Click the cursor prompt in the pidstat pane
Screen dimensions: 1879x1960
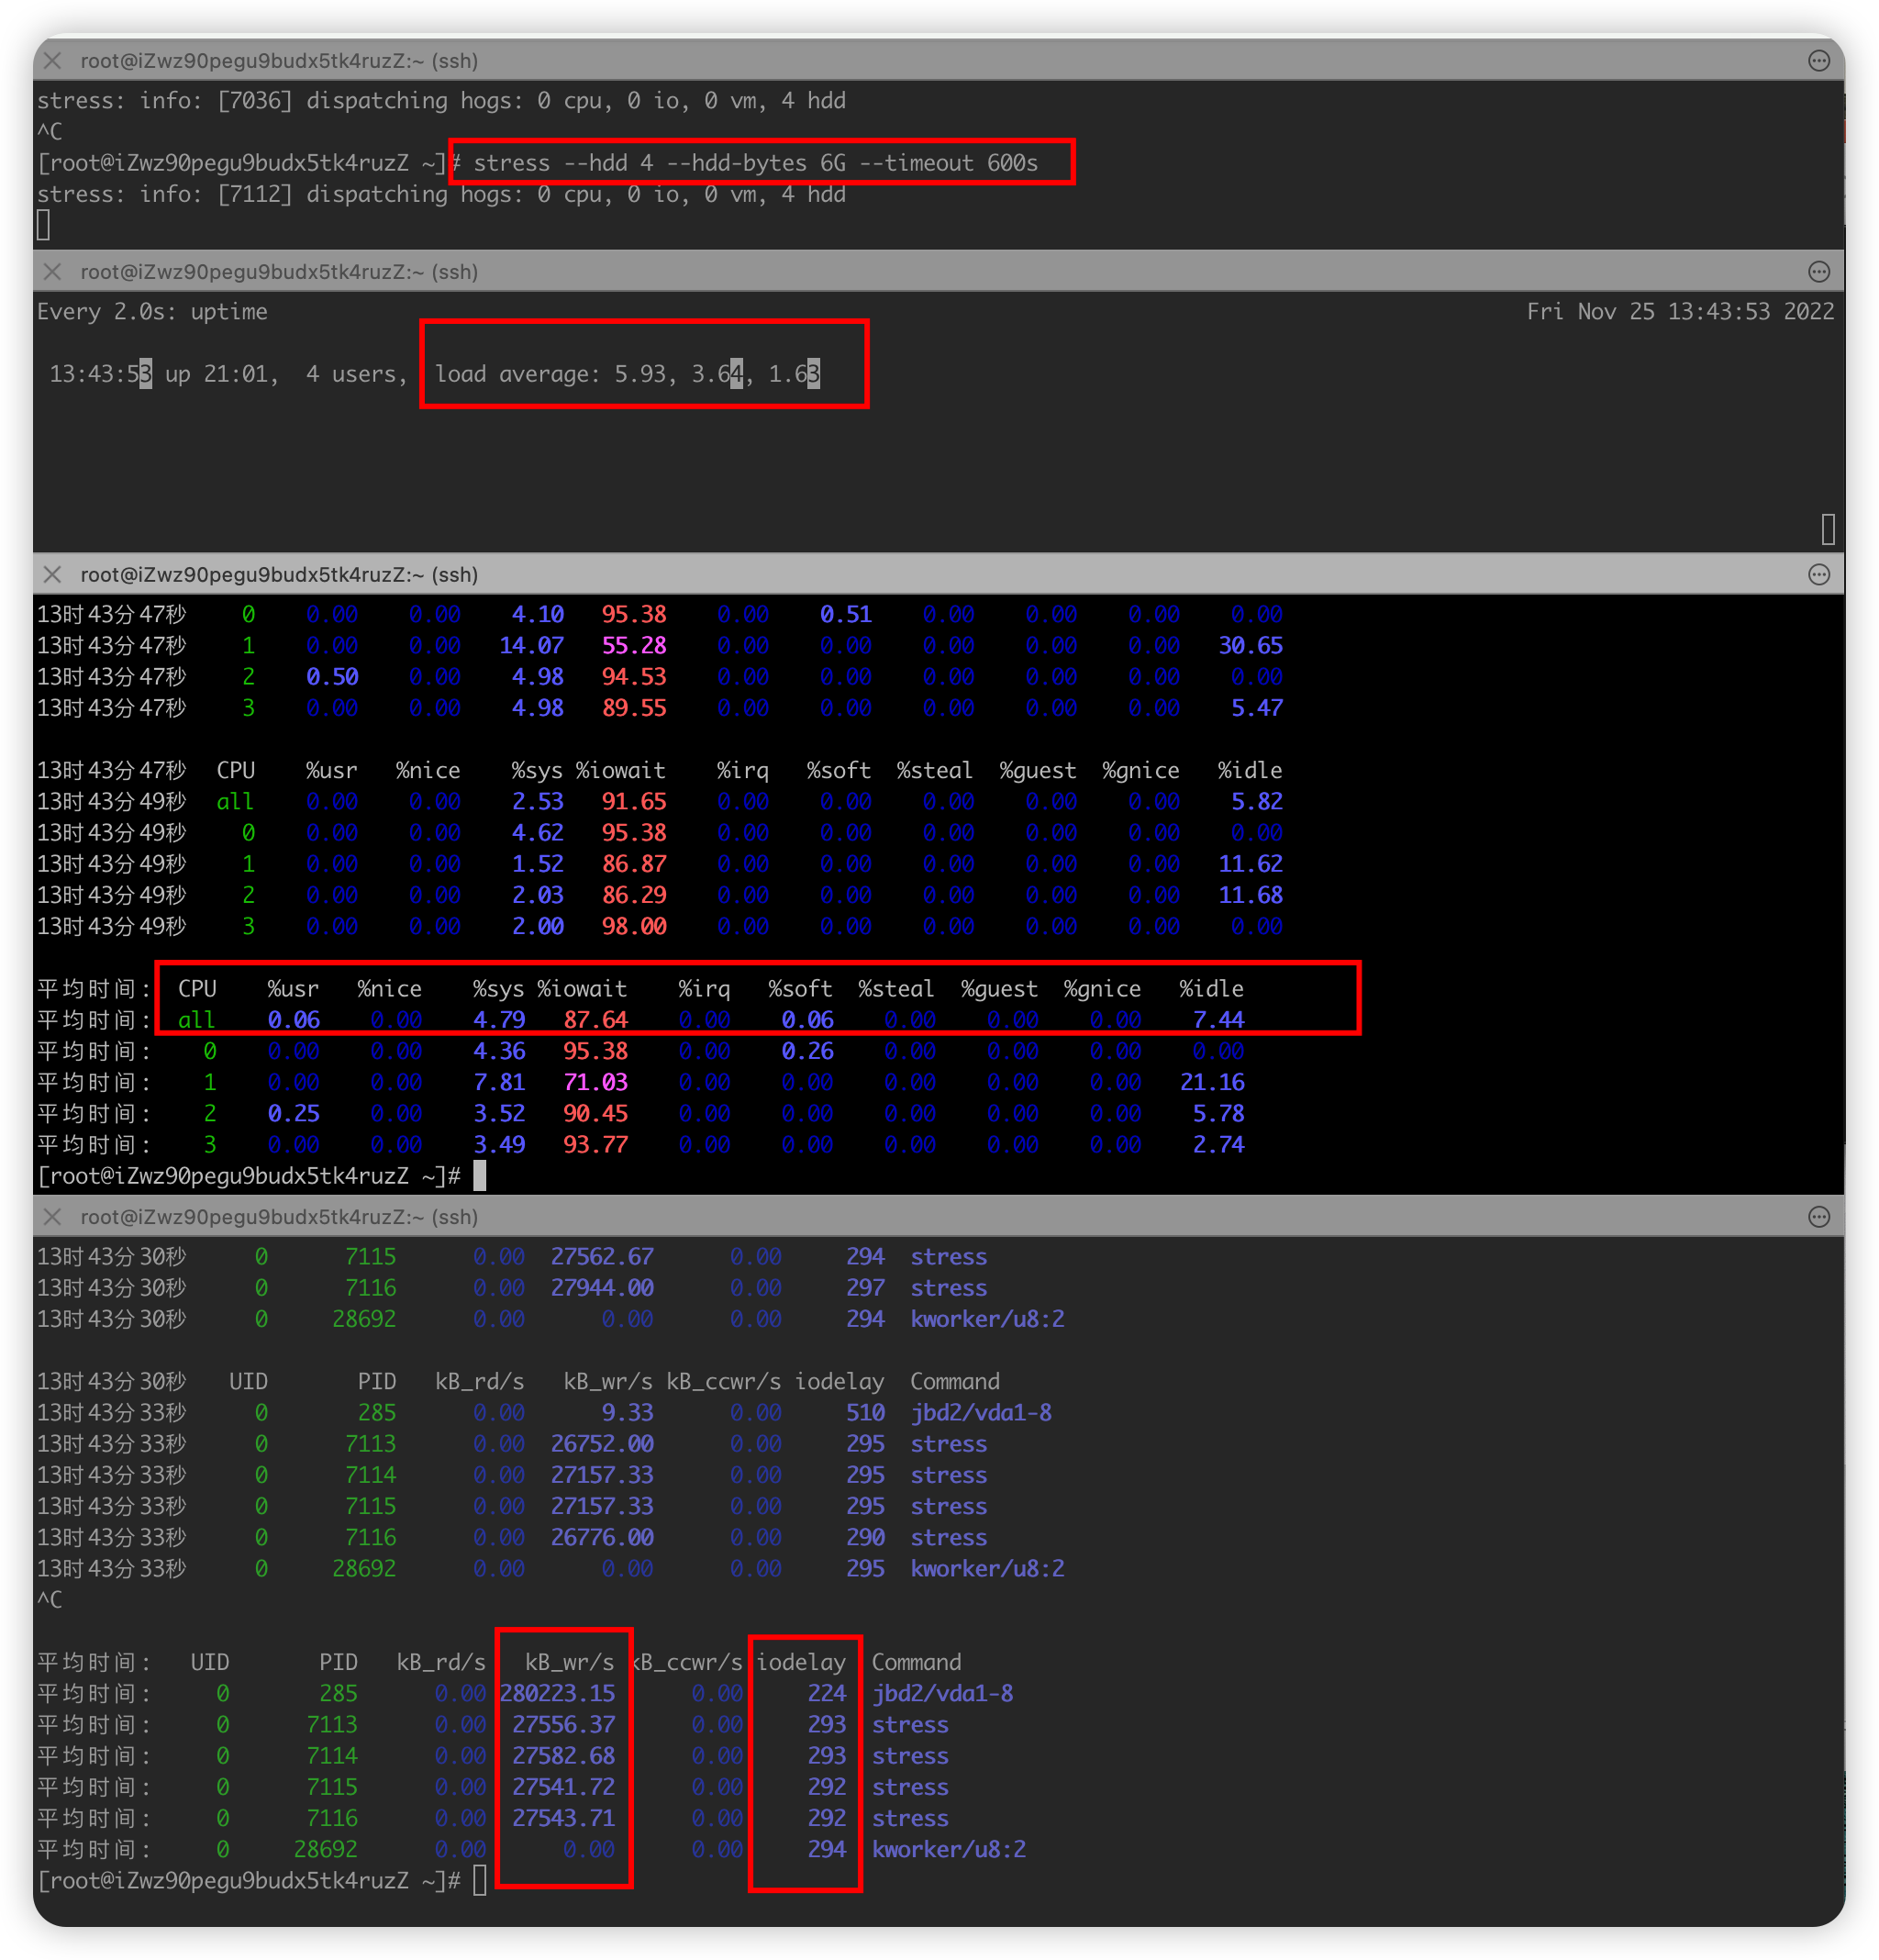click(480, 1881)
